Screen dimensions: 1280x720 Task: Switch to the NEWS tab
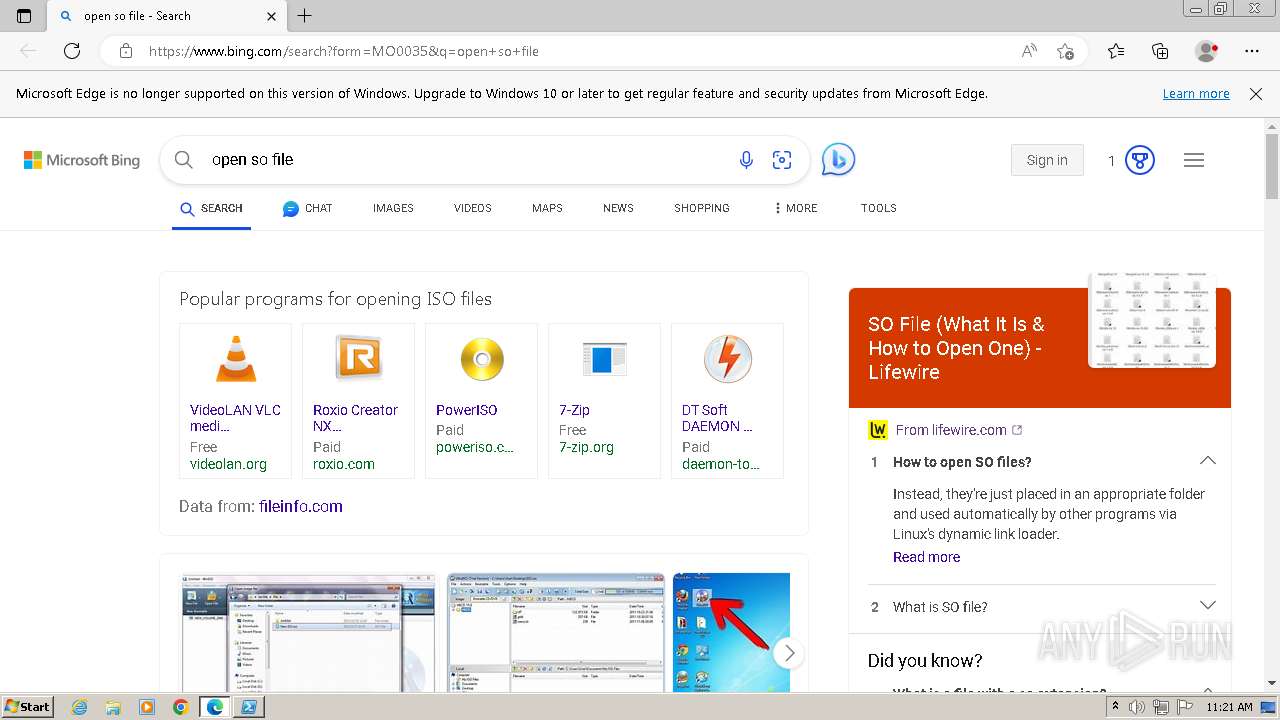click(618, 208)
